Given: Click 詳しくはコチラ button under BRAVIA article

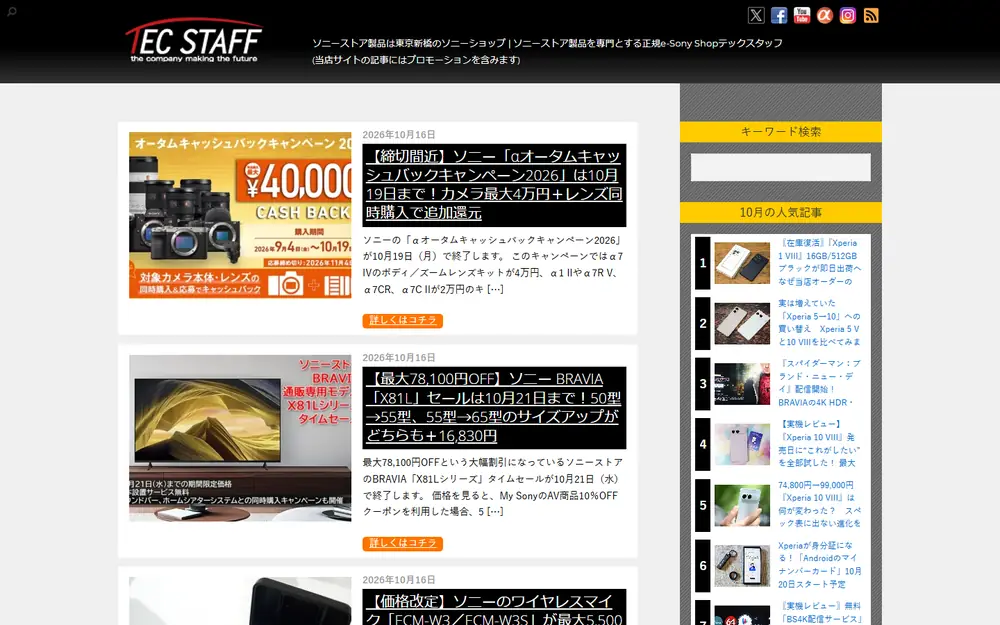Looking at the screenshot, I should tap(402, 543).
